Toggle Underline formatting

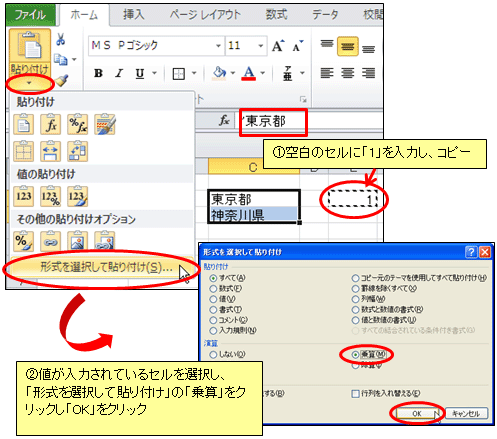pyautogui.click(x=140, y=73)
